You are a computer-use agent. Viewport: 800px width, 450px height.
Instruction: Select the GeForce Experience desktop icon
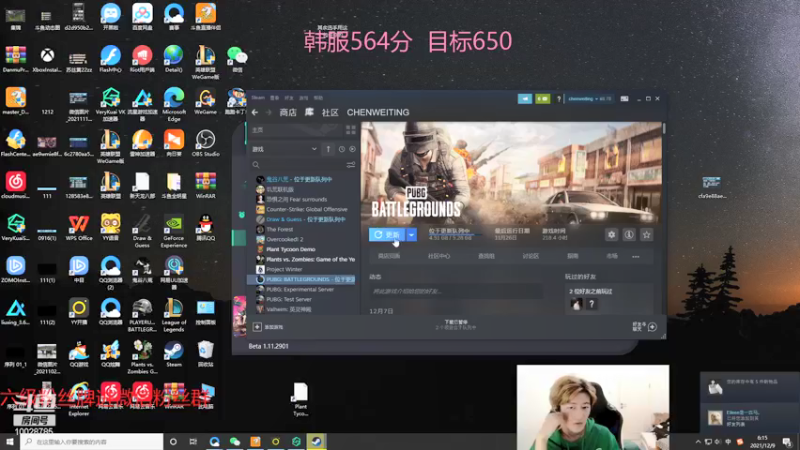pos(174,231)
